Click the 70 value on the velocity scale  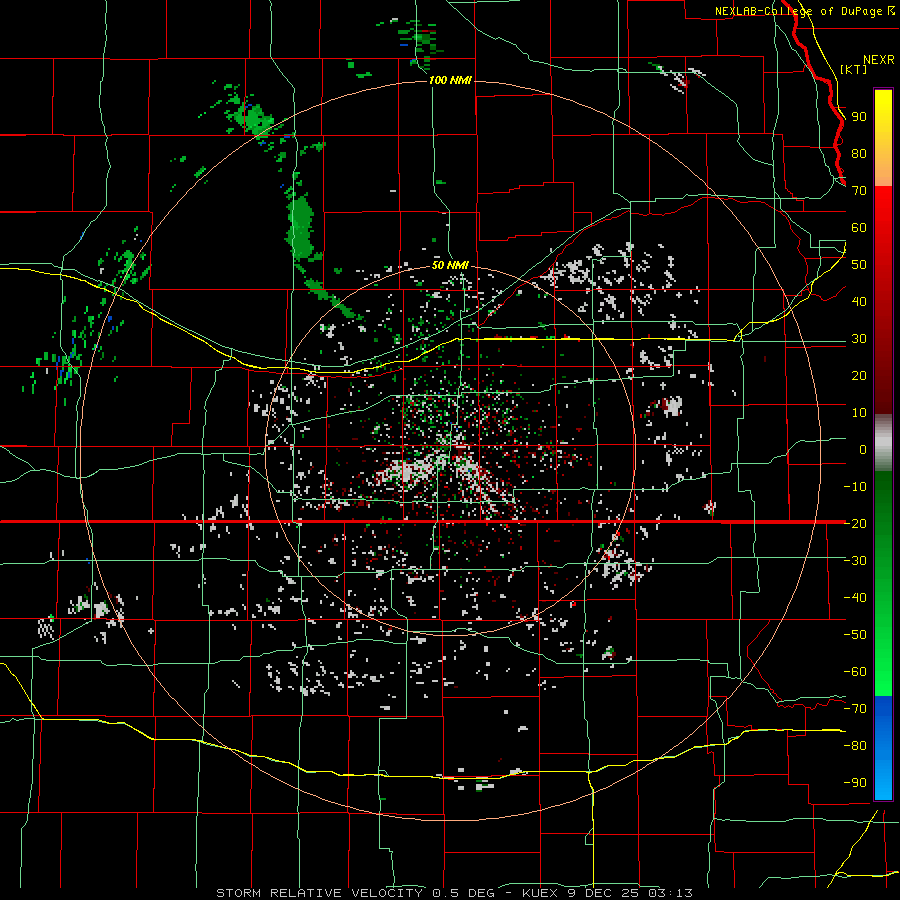[859, 191]
